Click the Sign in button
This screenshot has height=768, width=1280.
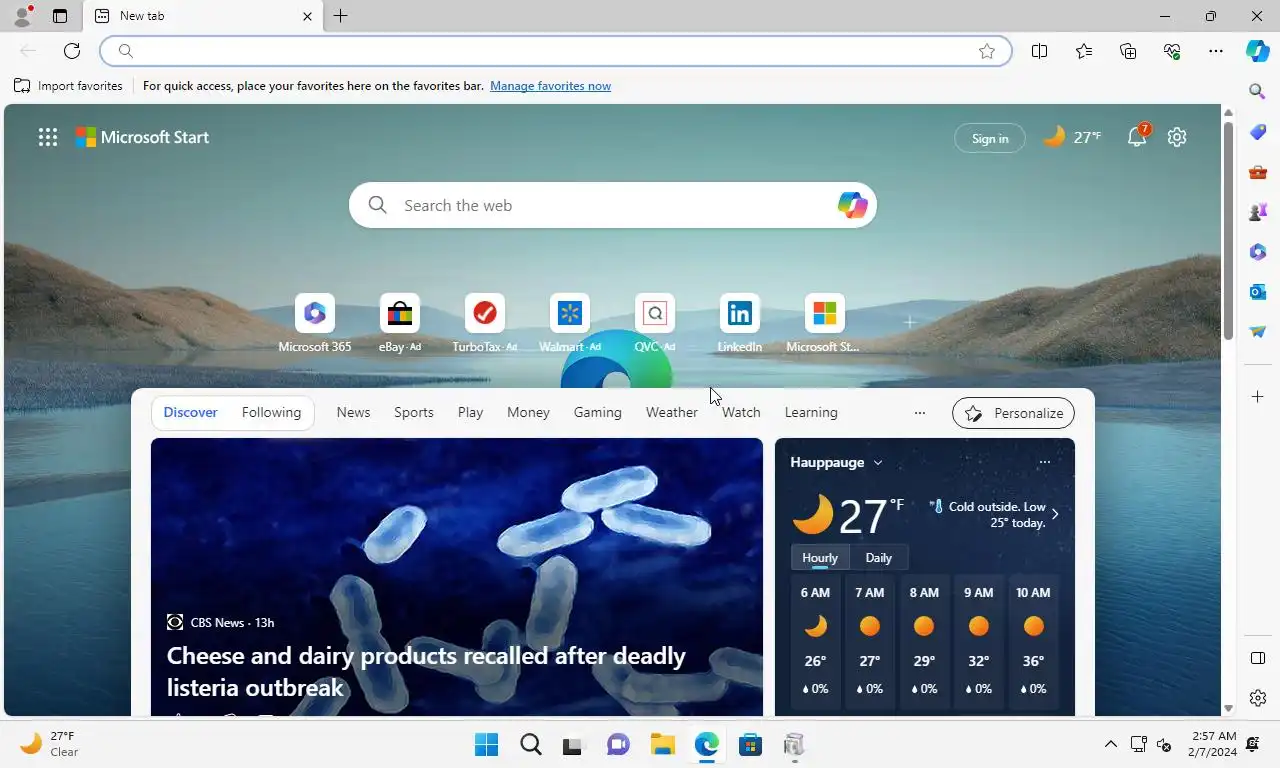click(990, 138)
